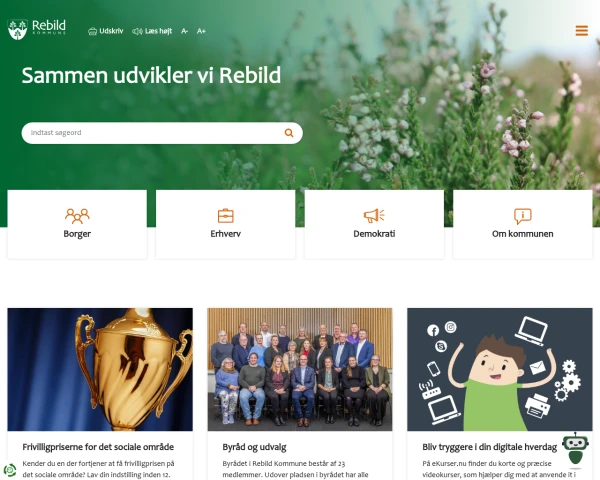This screenshot has width=600, height=480.
Task: Open Bliv tryggere i din digitale hverdag
Action: click(489, 447)
